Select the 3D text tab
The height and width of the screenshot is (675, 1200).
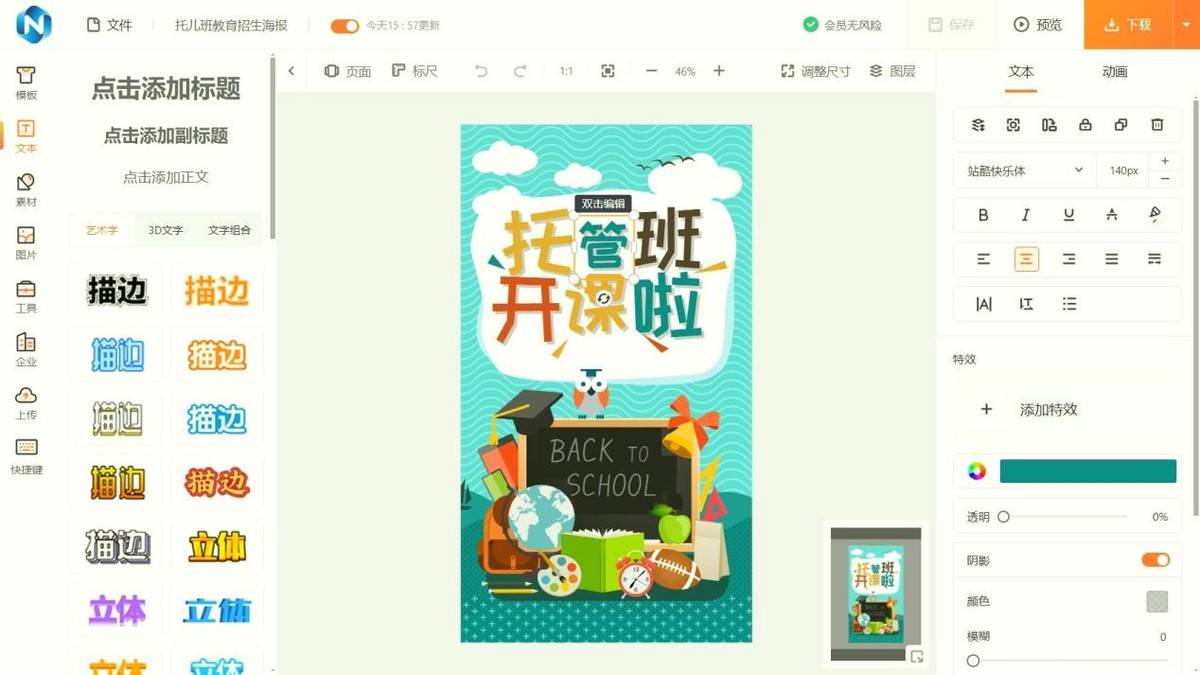pos(166,230)
